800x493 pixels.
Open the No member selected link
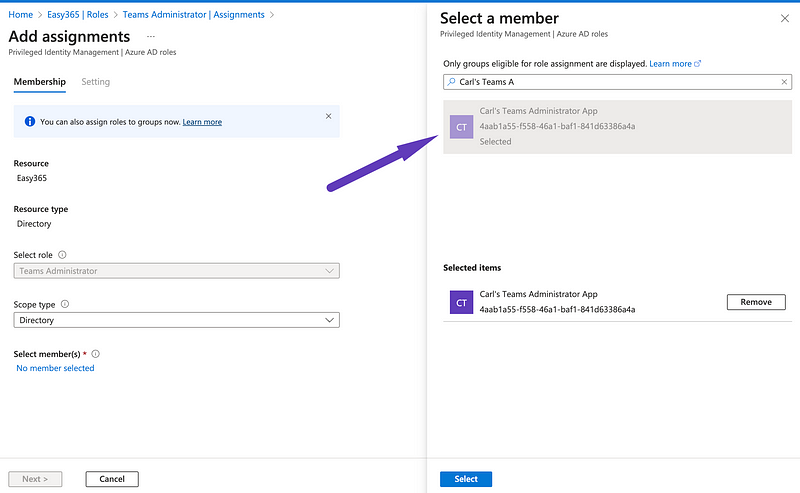pos(56,368)
